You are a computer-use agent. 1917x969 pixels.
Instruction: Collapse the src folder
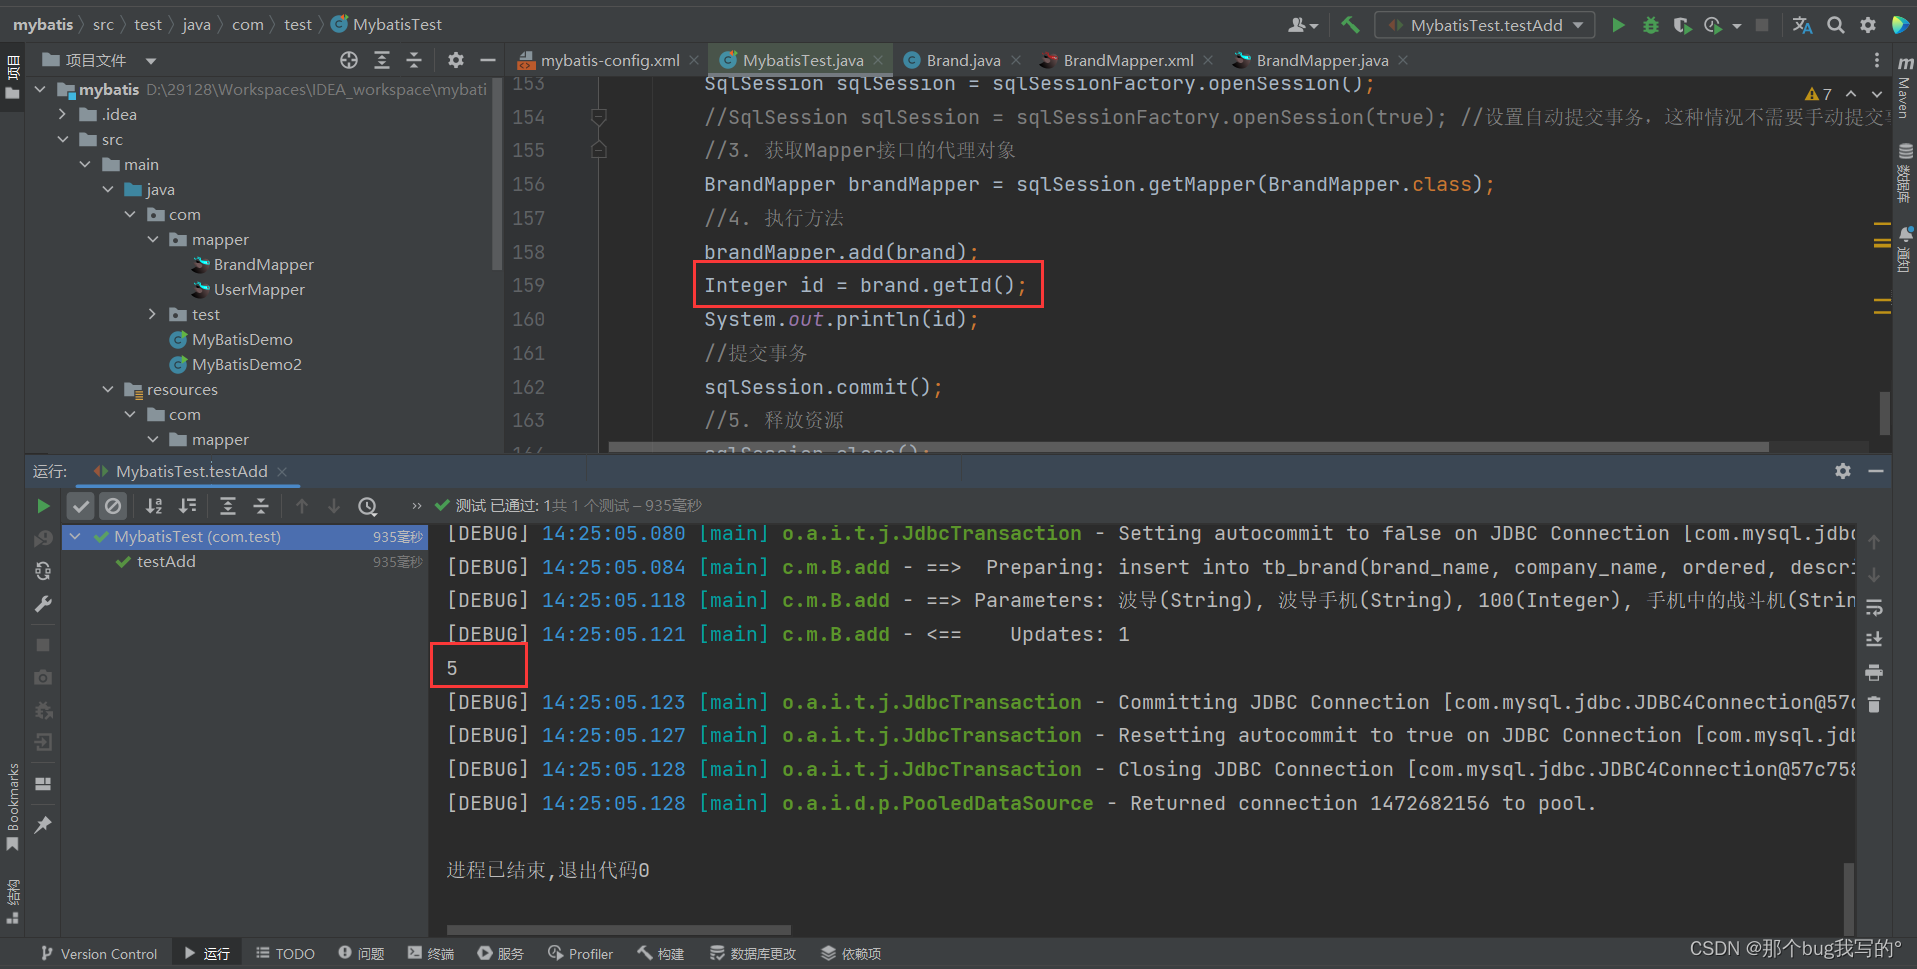click(x=63, y=140)
